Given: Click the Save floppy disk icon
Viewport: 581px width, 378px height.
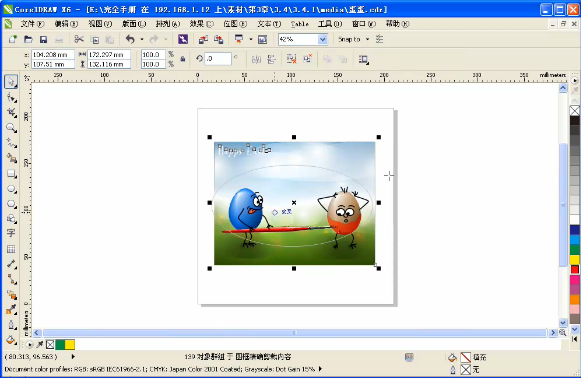Looking at the screenshot, I should point(43,39).
